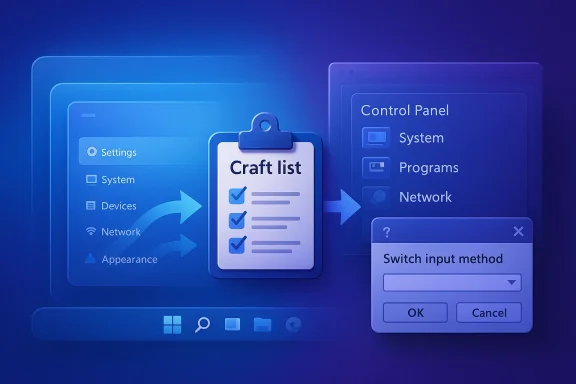
Task: Click the monitor icon beside System in Settings
Action: tap(91, 179)
